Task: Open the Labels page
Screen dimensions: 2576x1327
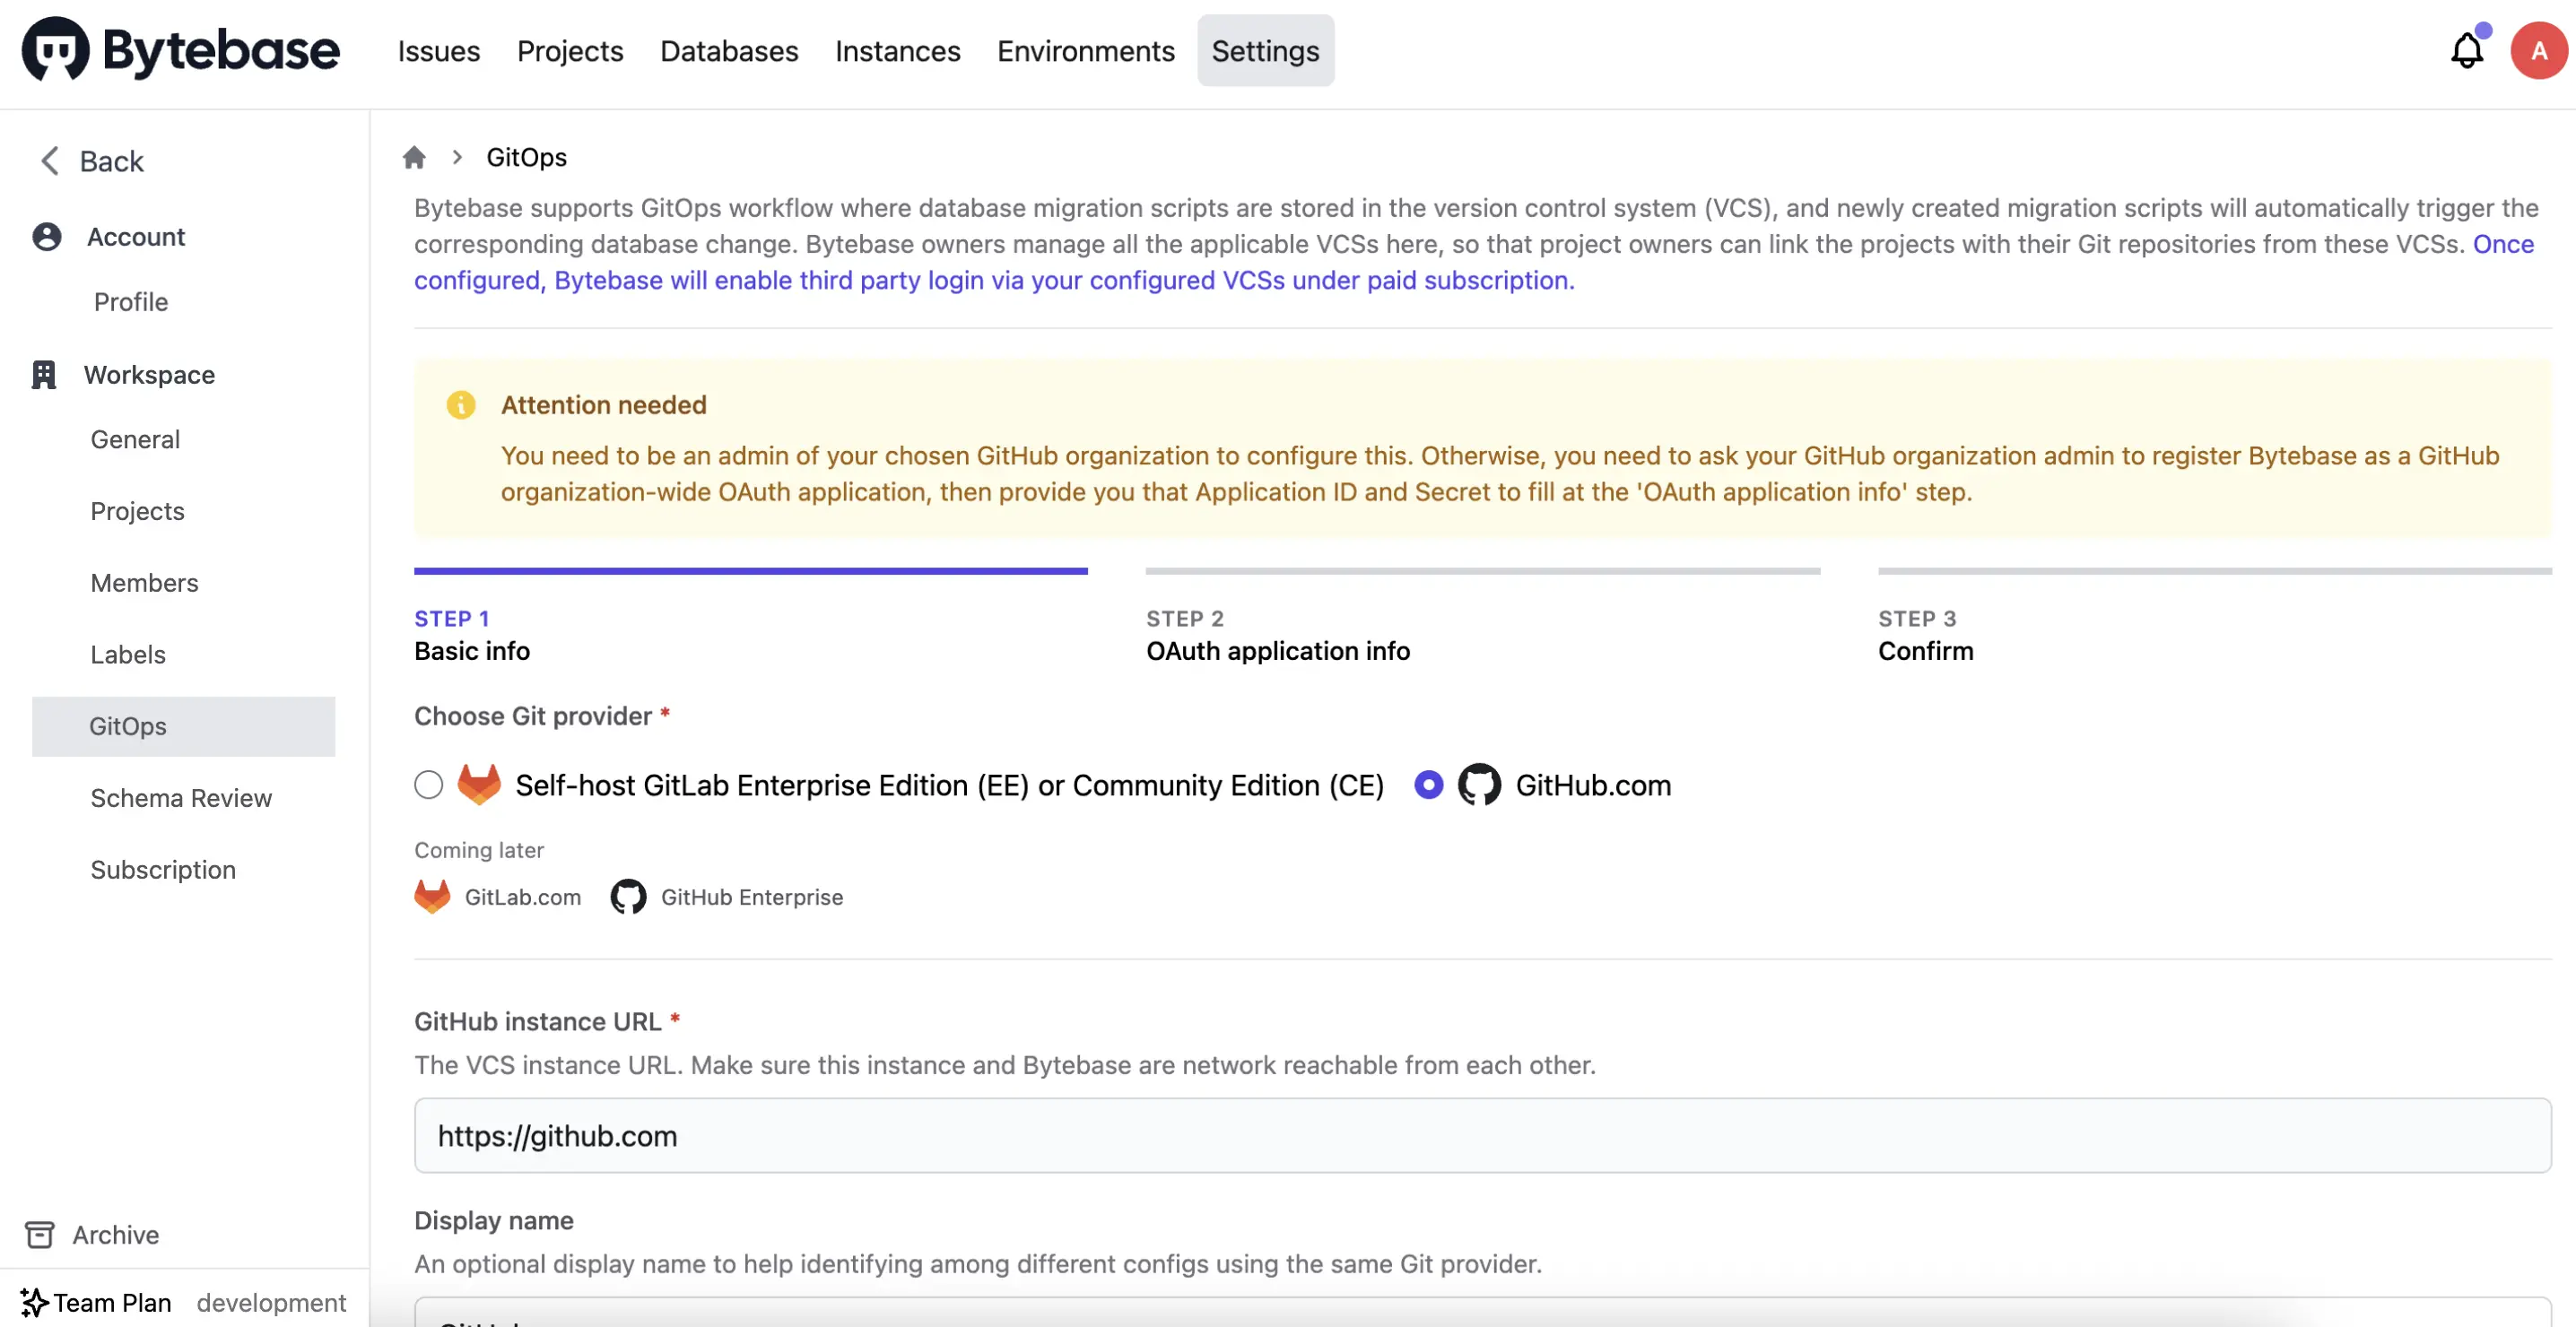Action: 128,655
